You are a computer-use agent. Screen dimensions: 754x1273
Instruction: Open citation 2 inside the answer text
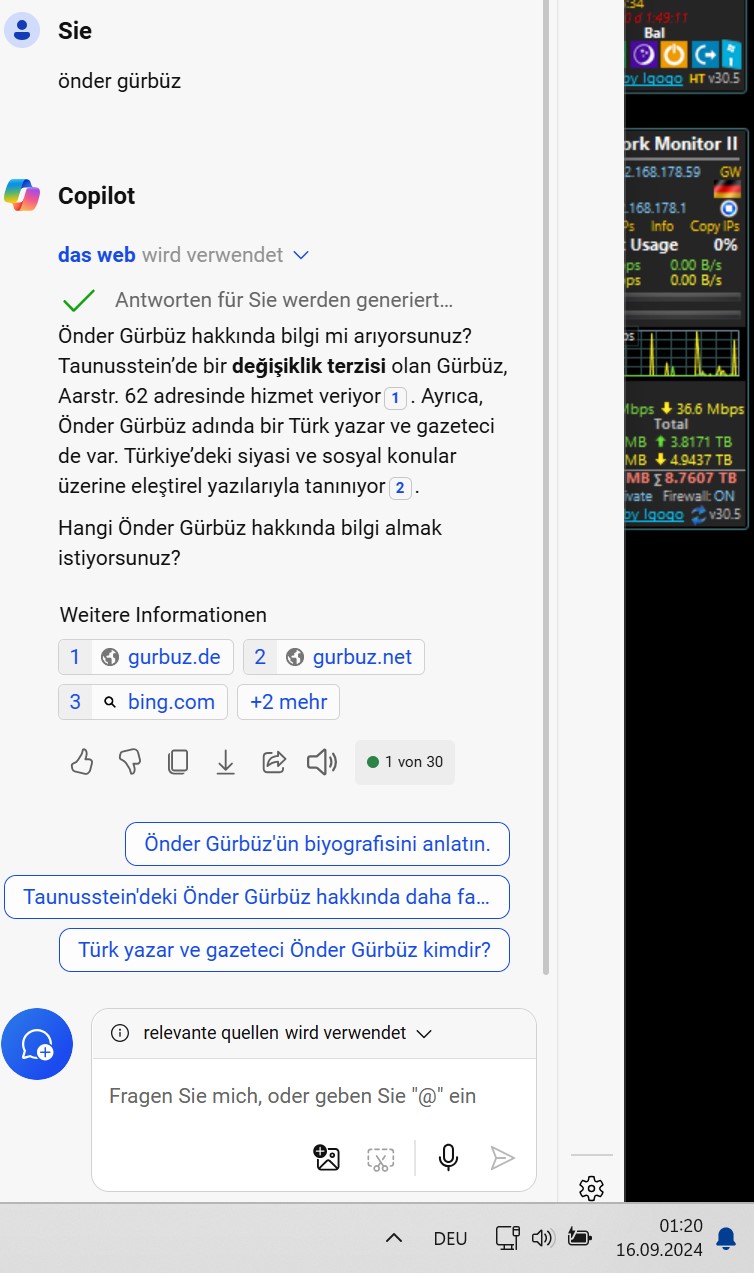point(400,488)
